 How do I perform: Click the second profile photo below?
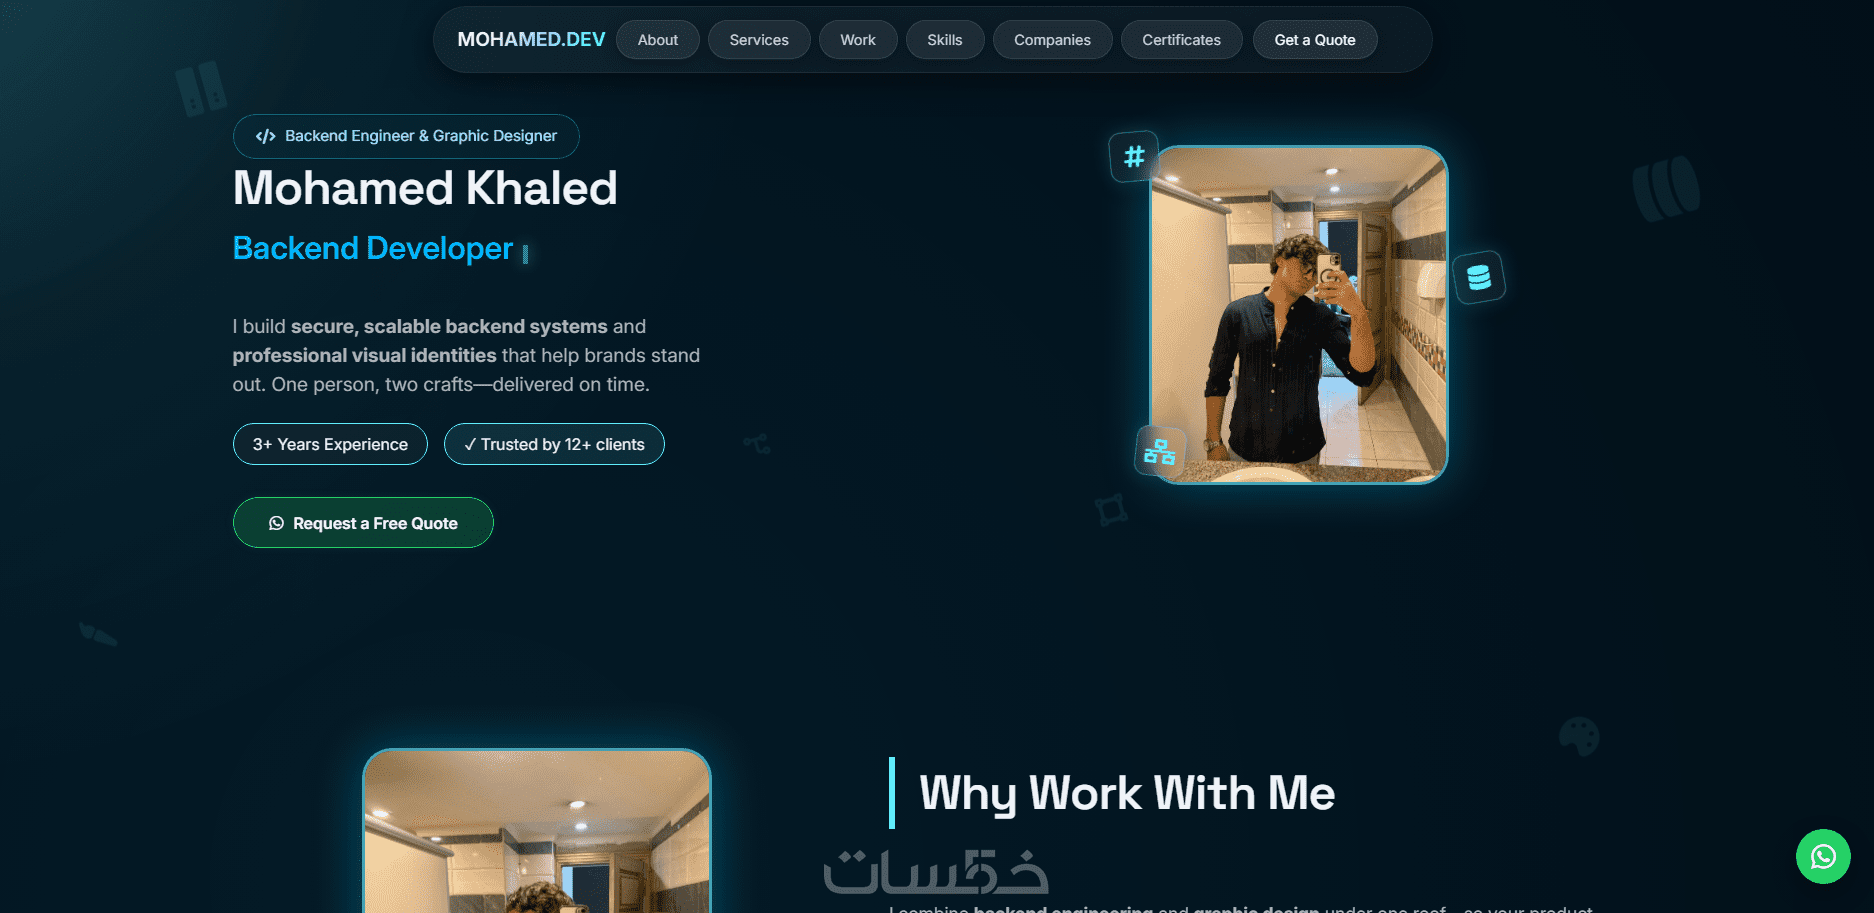click(x=537, y=831)
